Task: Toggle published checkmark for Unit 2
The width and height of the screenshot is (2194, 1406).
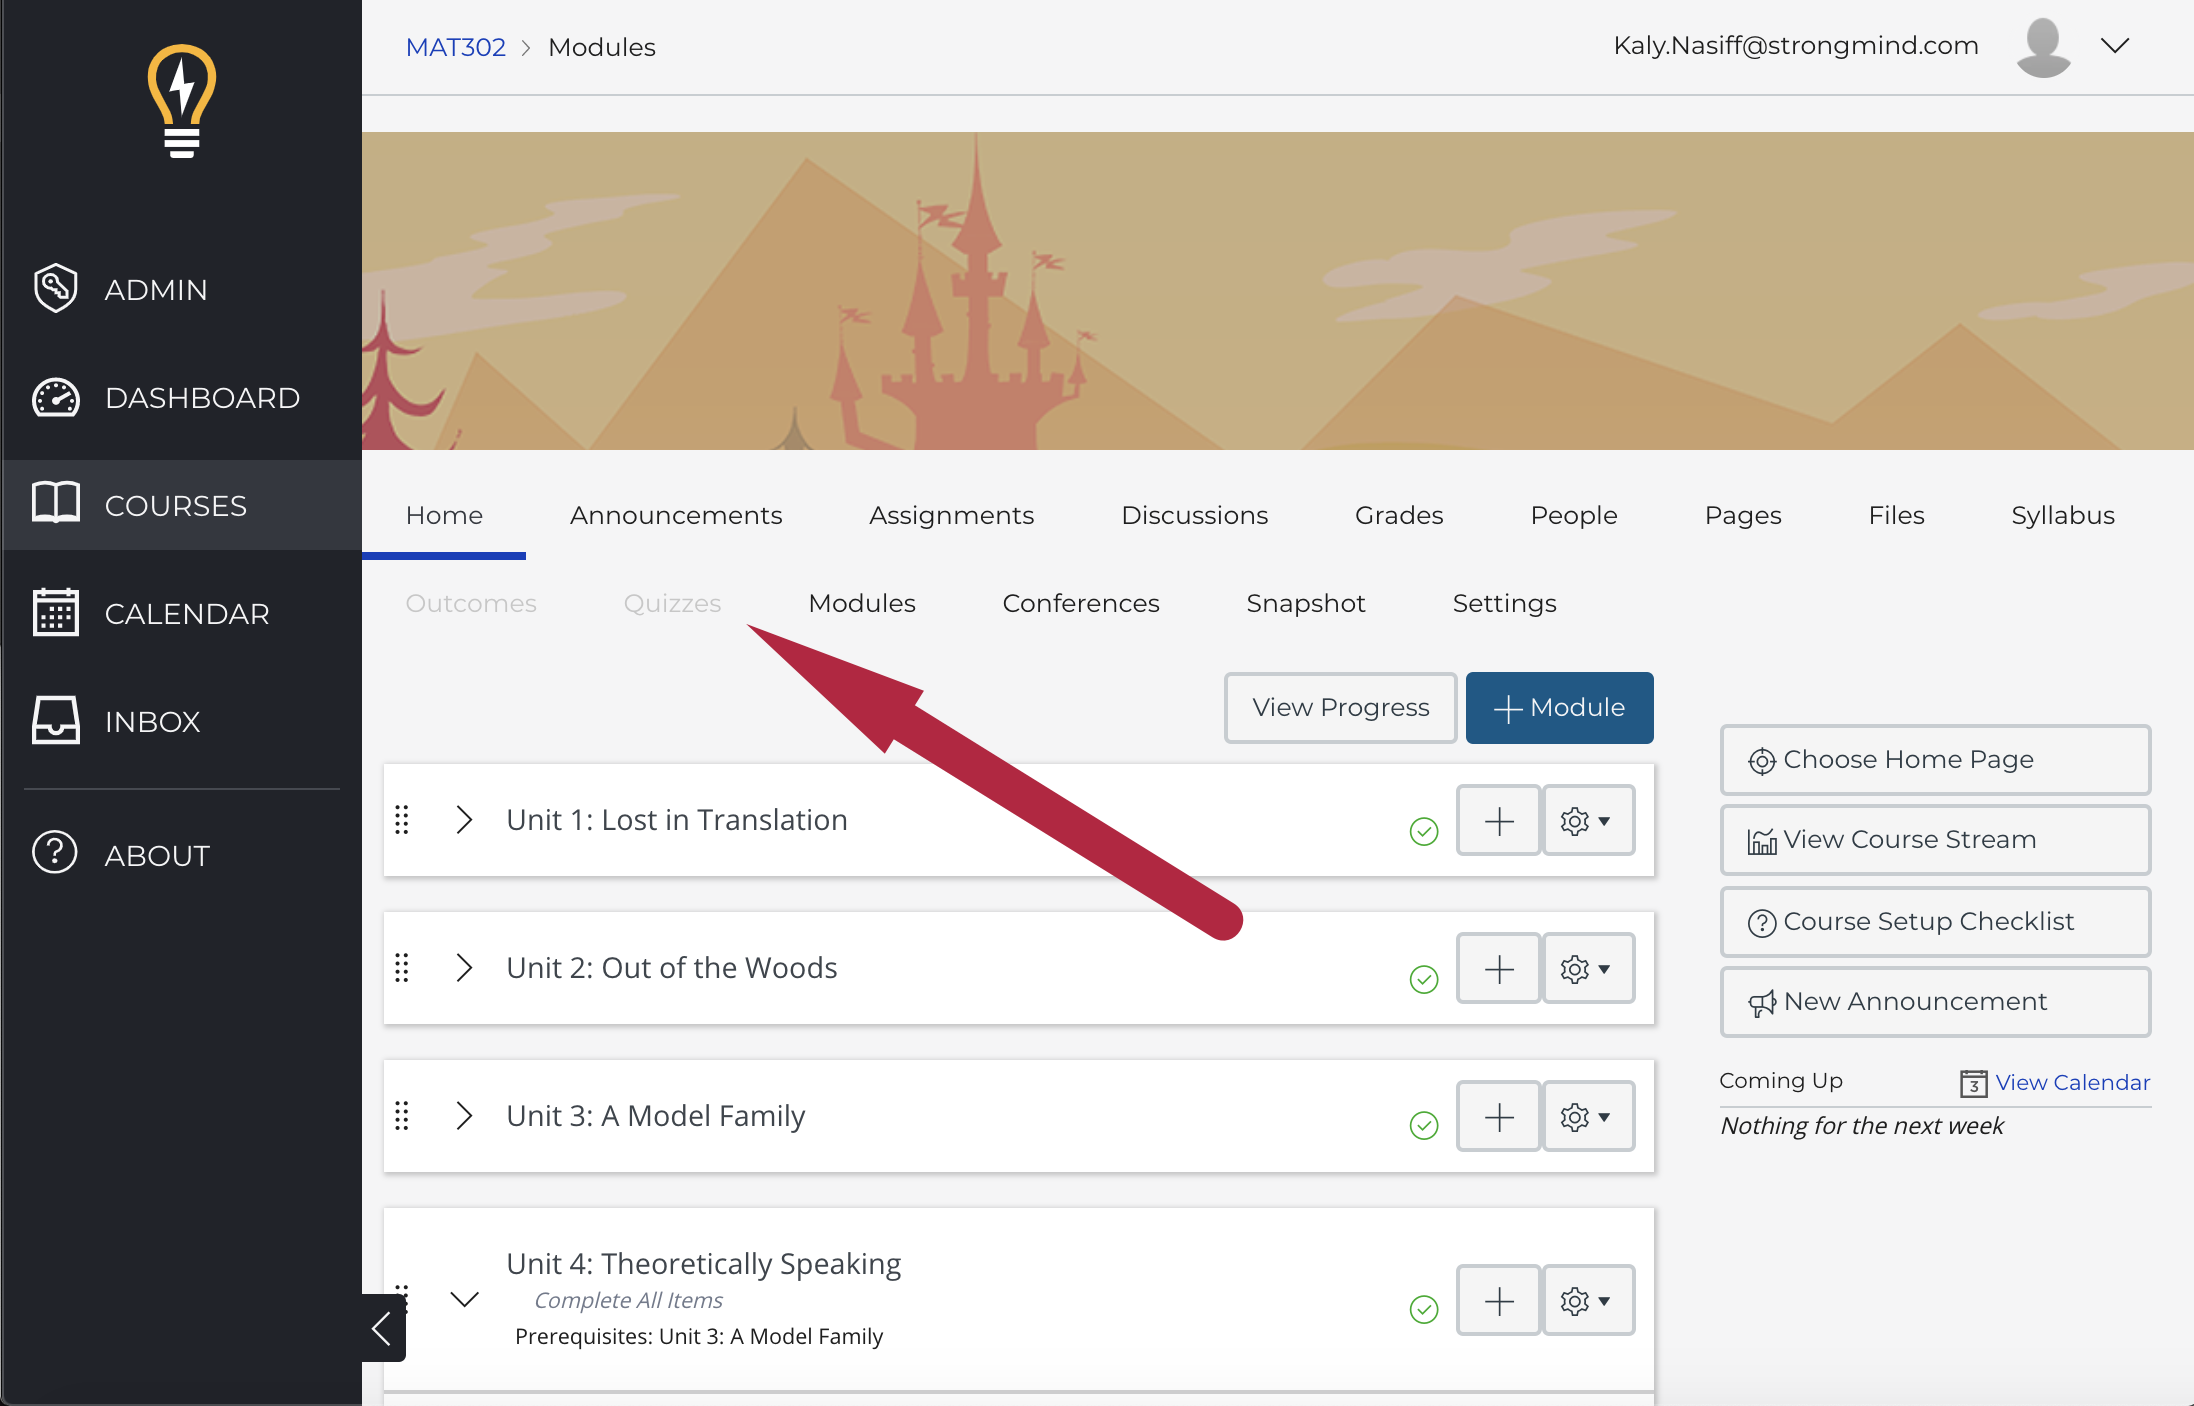Action: [1423, 979]
